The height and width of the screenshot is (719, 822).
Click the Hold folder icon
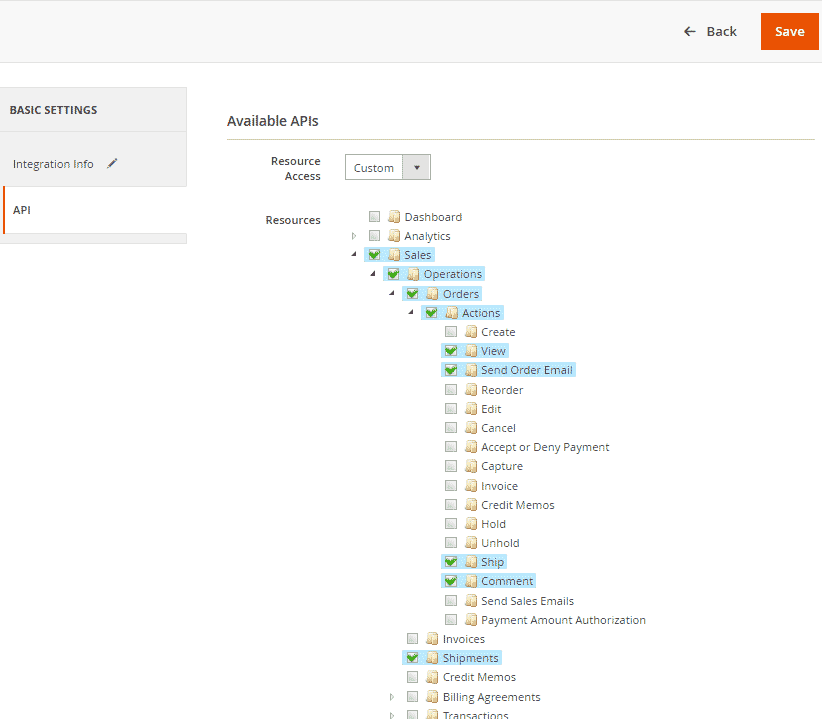[x=471, y=524]
